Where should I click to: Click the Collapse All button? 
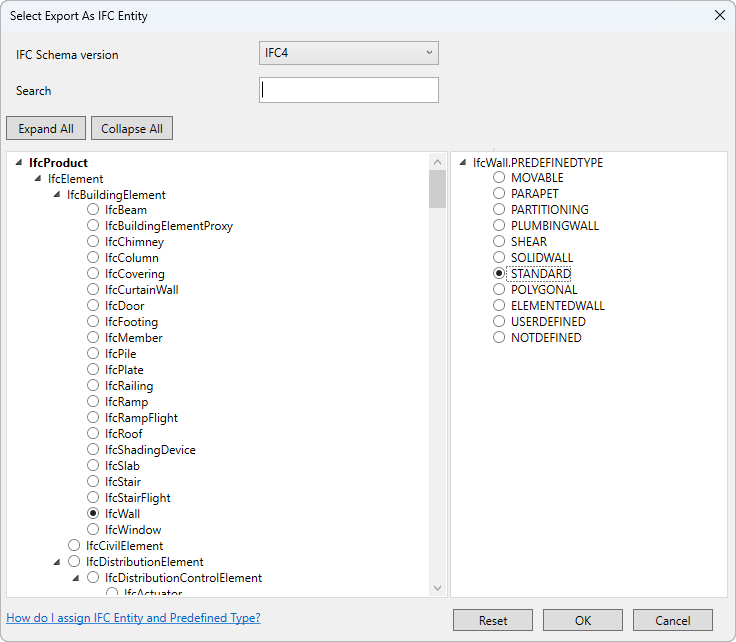point(132,128)
